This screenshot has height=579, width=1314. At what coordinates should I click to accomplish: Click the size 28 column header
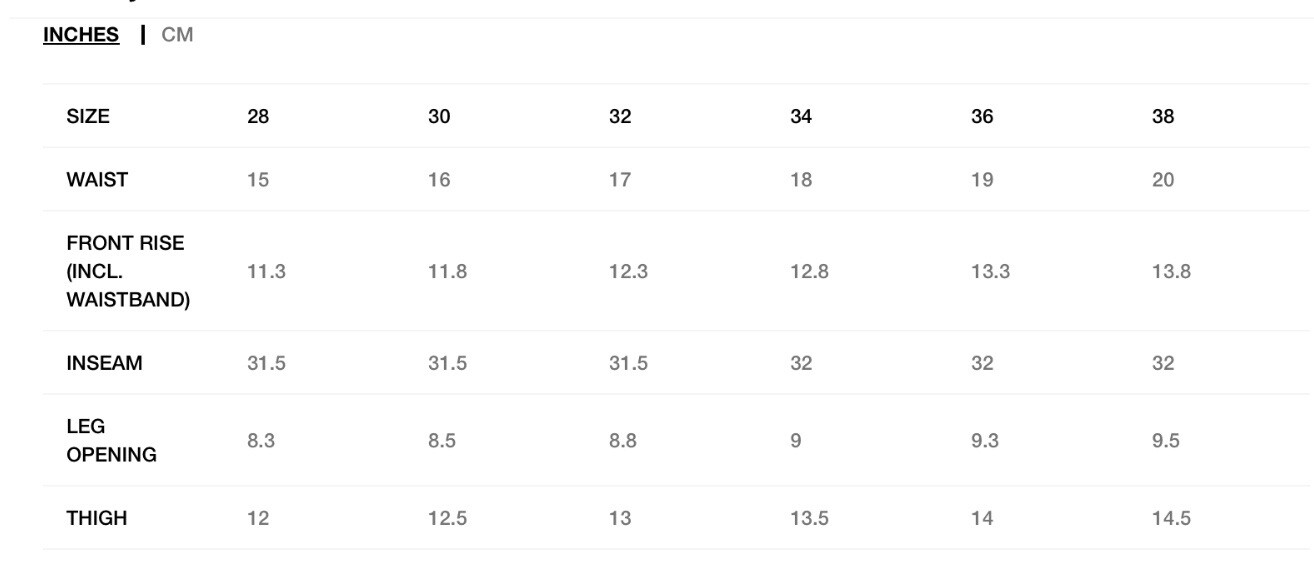258,116
